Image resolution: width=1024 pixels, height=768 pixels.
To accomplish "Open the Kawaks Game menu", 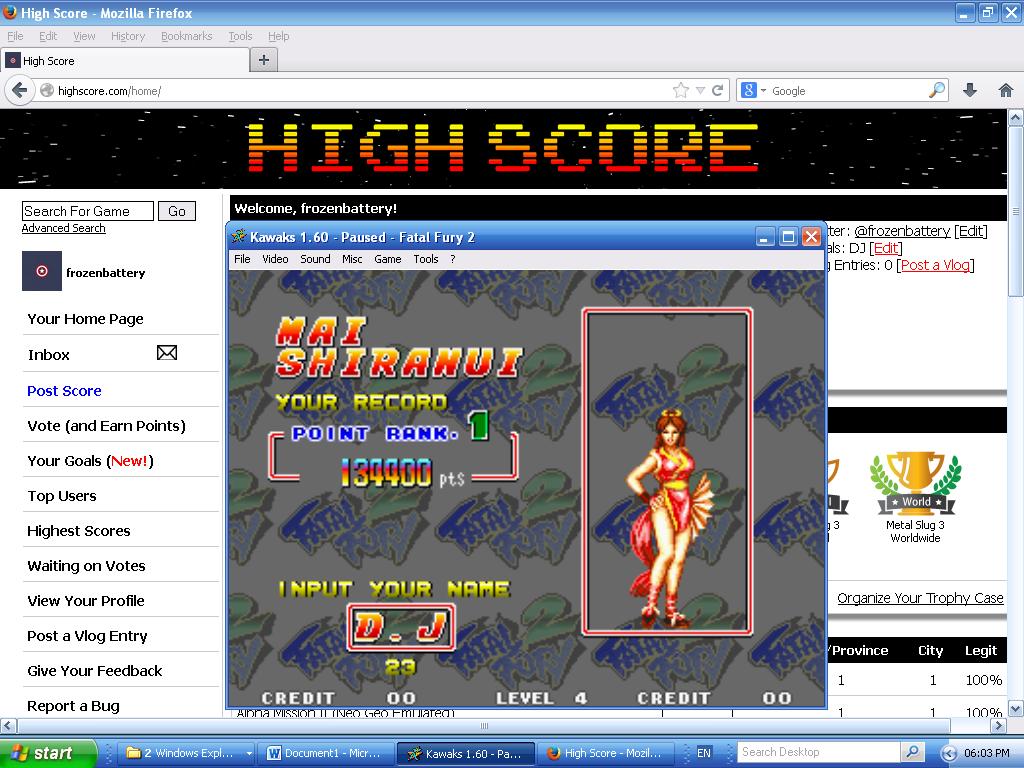I will click(x=388, y=259).
